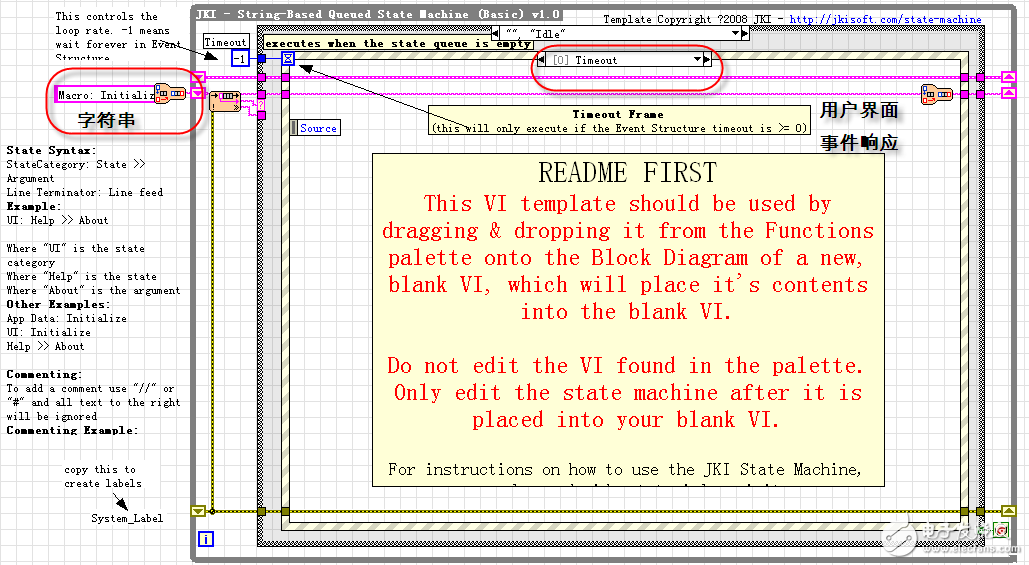This screenshot has width=1029, height=565.
Task: Select the Add State subVI near the right loop edge
Action: point(936,94)
